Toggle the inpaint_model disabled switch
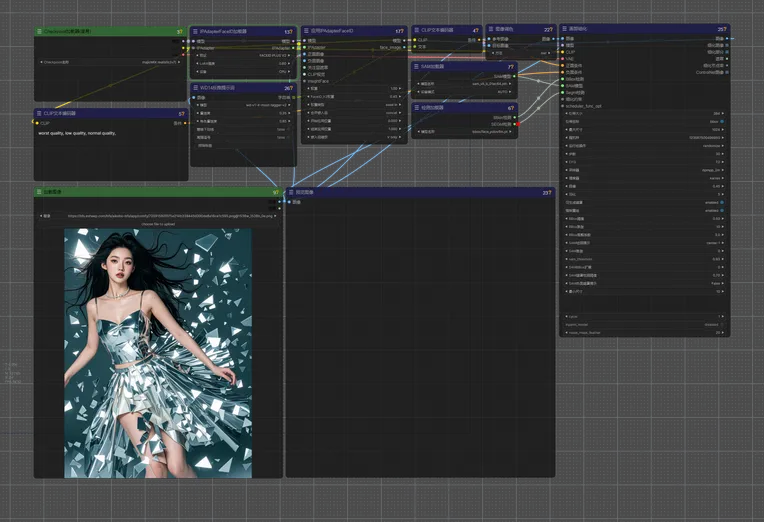The image size is (764, 522). point(722,325)
